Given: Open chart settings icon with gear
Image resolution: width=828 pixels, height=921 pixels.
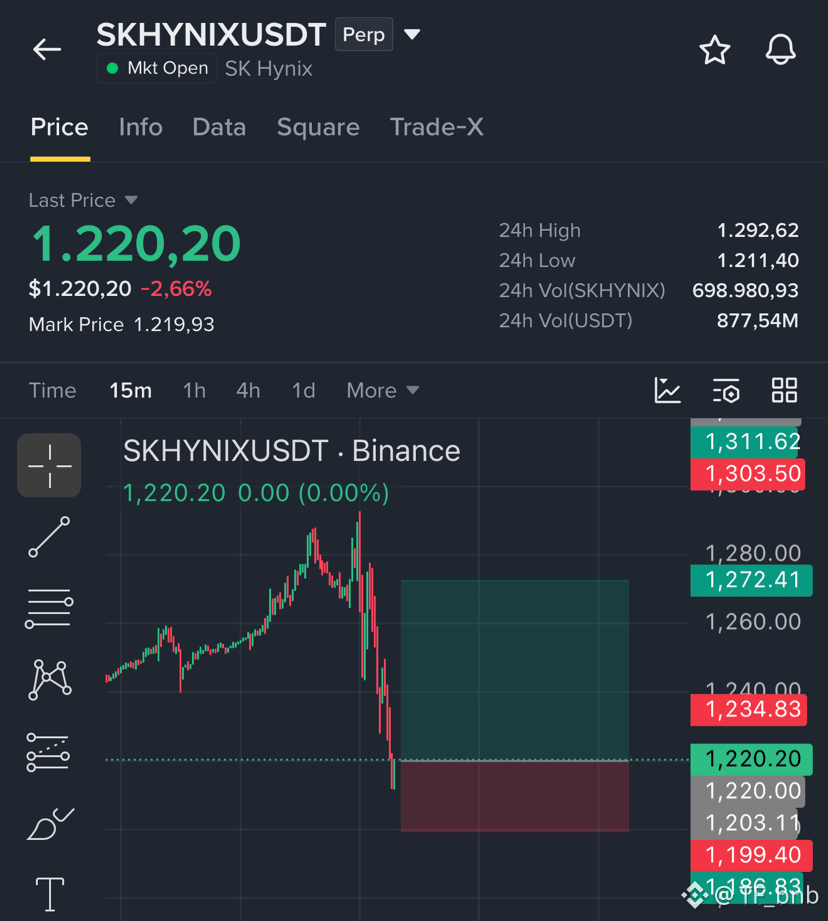Looking at the screenshot, I should (726, 391).
